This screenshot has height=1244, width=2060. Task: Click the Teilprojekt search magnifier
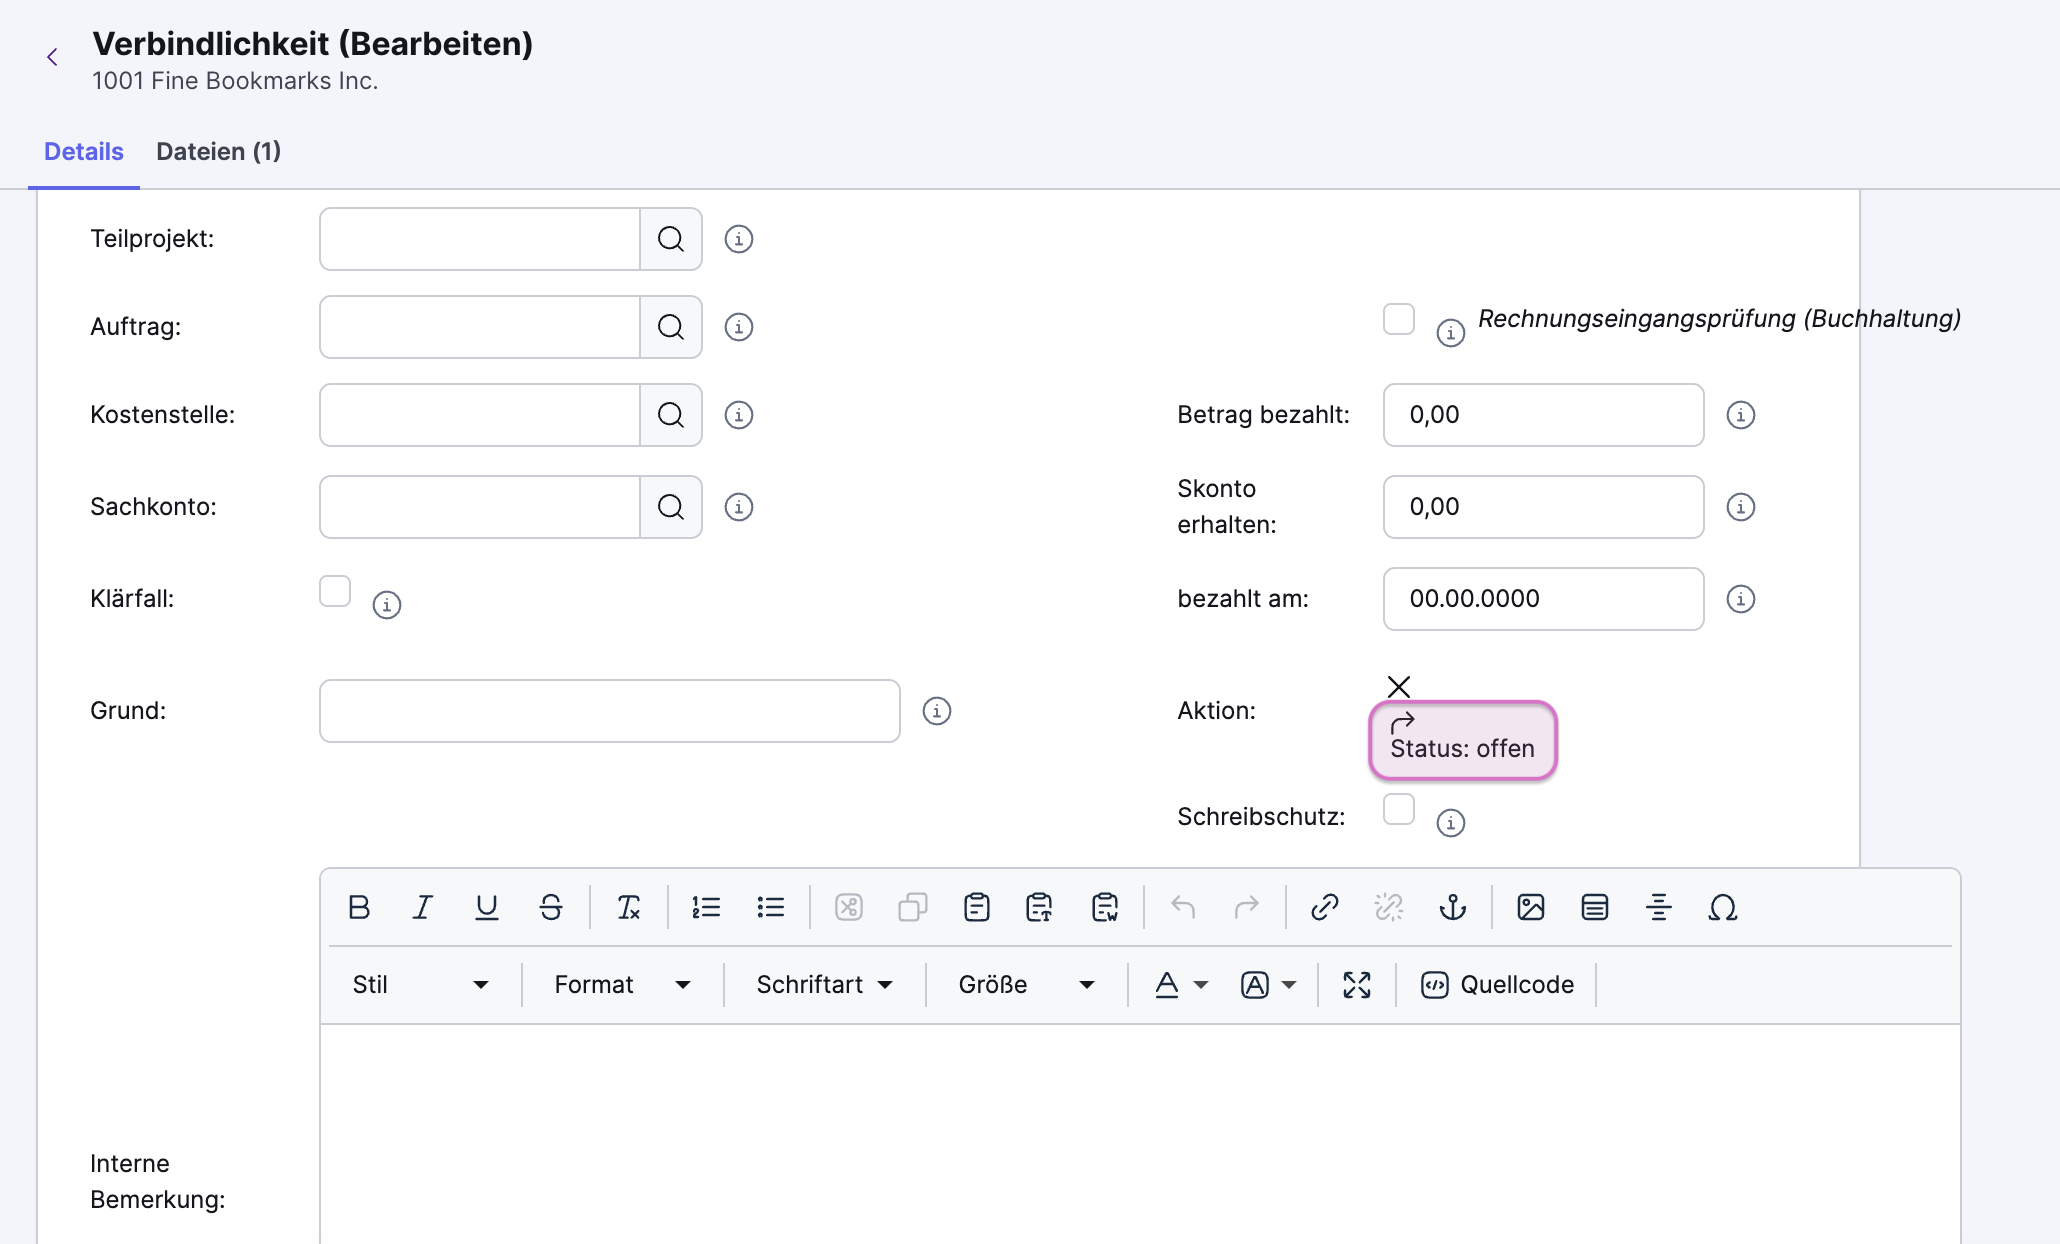click(671, 239)
